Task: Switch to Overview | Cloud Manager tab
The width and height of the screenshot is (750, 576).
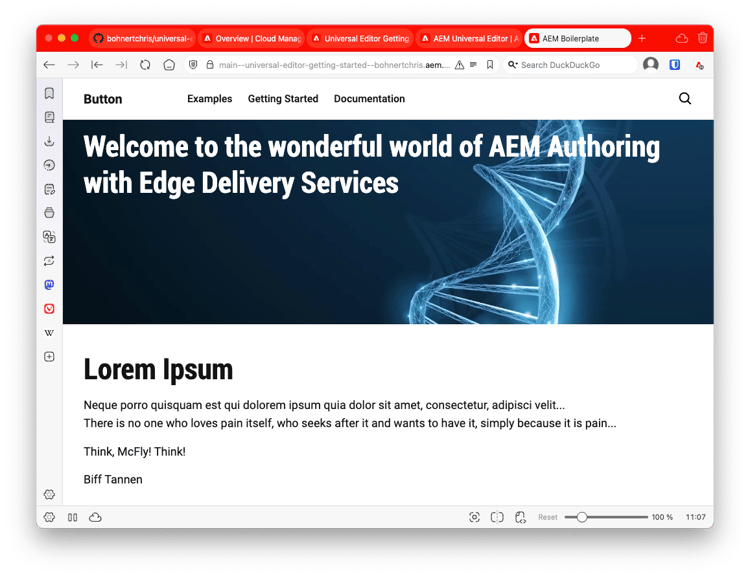Action: 252,38
